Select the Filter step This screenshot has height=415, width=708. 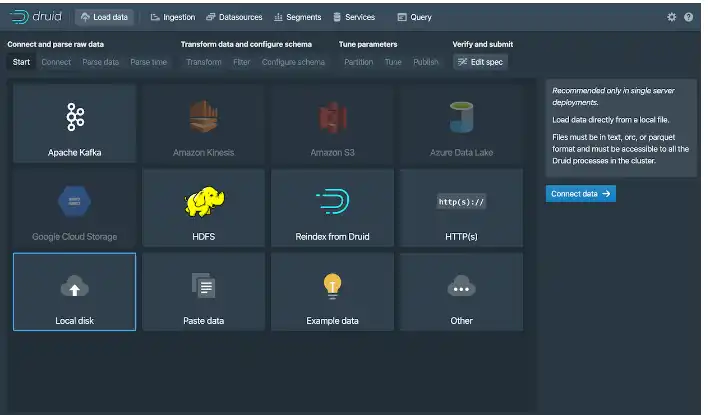[242, 62]
